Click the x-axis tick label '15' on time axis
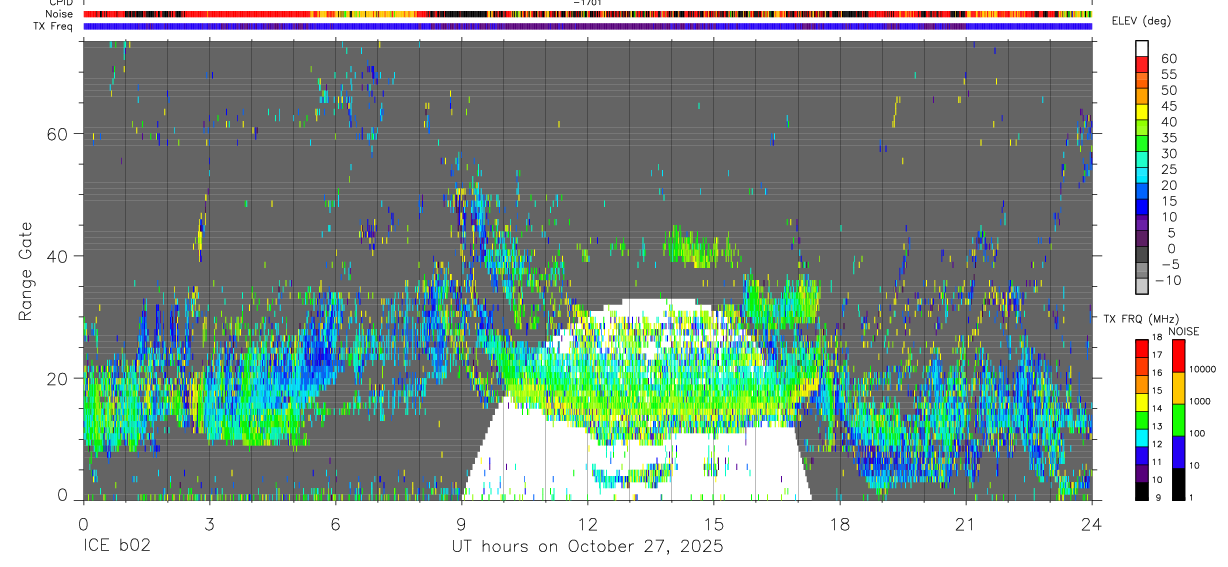Viewport: 1228px width, 567px height. (x=713, y=524)
